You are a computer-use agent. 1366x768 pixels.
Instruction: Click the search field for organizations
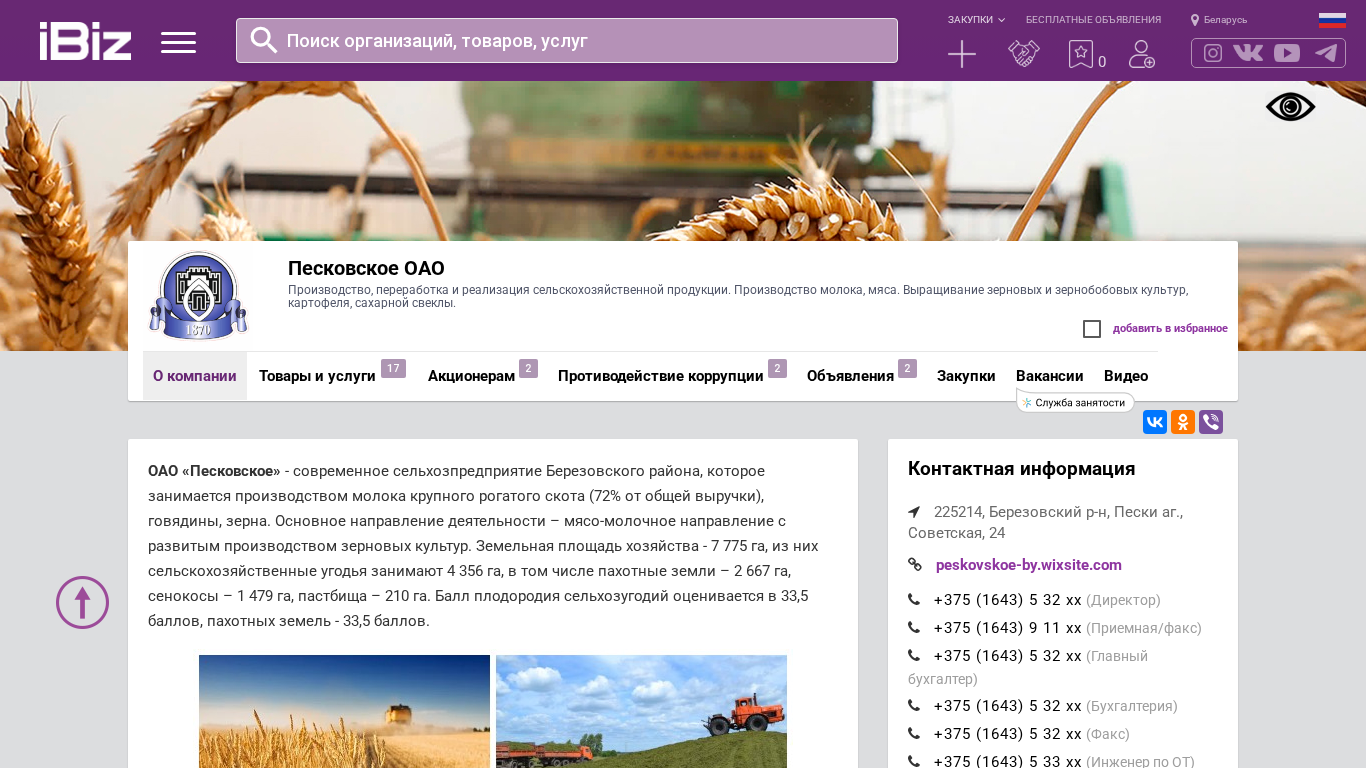(x=580, y=41)
